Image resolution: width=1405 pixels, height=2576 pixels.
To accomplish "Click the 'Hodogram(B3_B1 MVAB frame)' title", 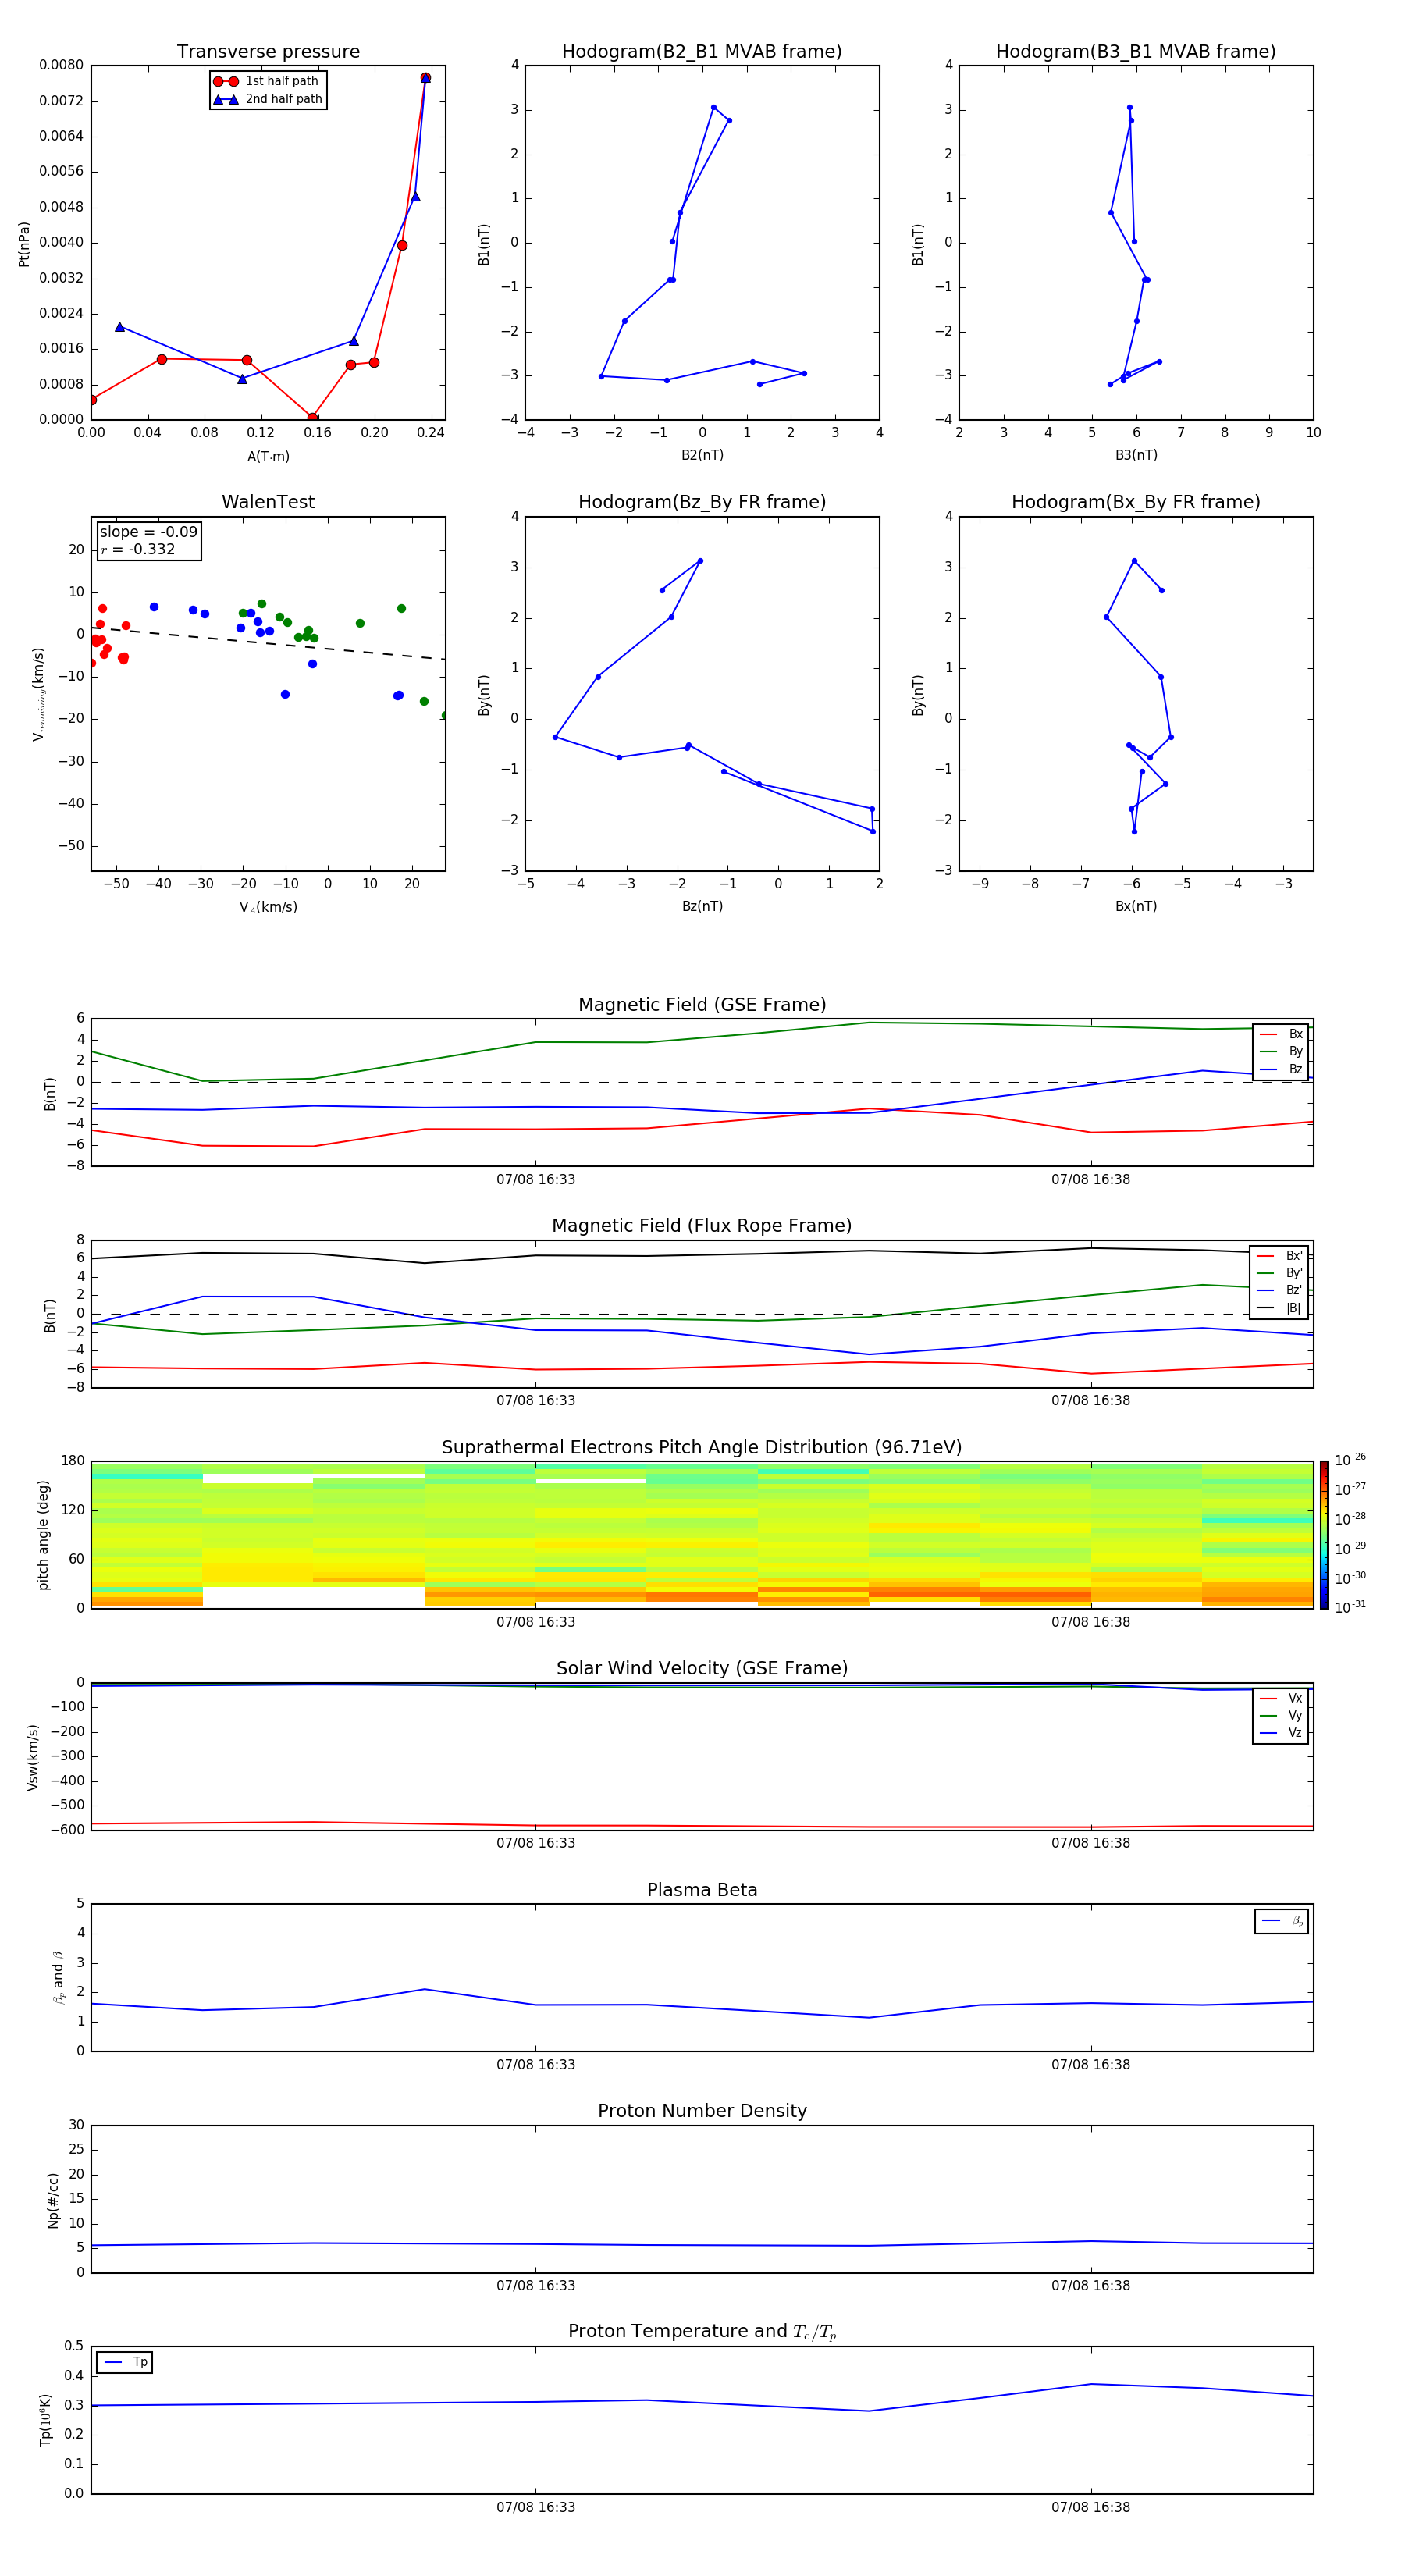I will 1136,52.
